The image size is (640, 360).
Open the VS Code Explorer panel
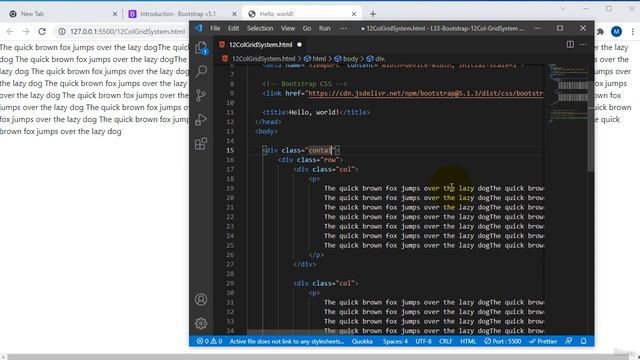click(x=201, y=48)
